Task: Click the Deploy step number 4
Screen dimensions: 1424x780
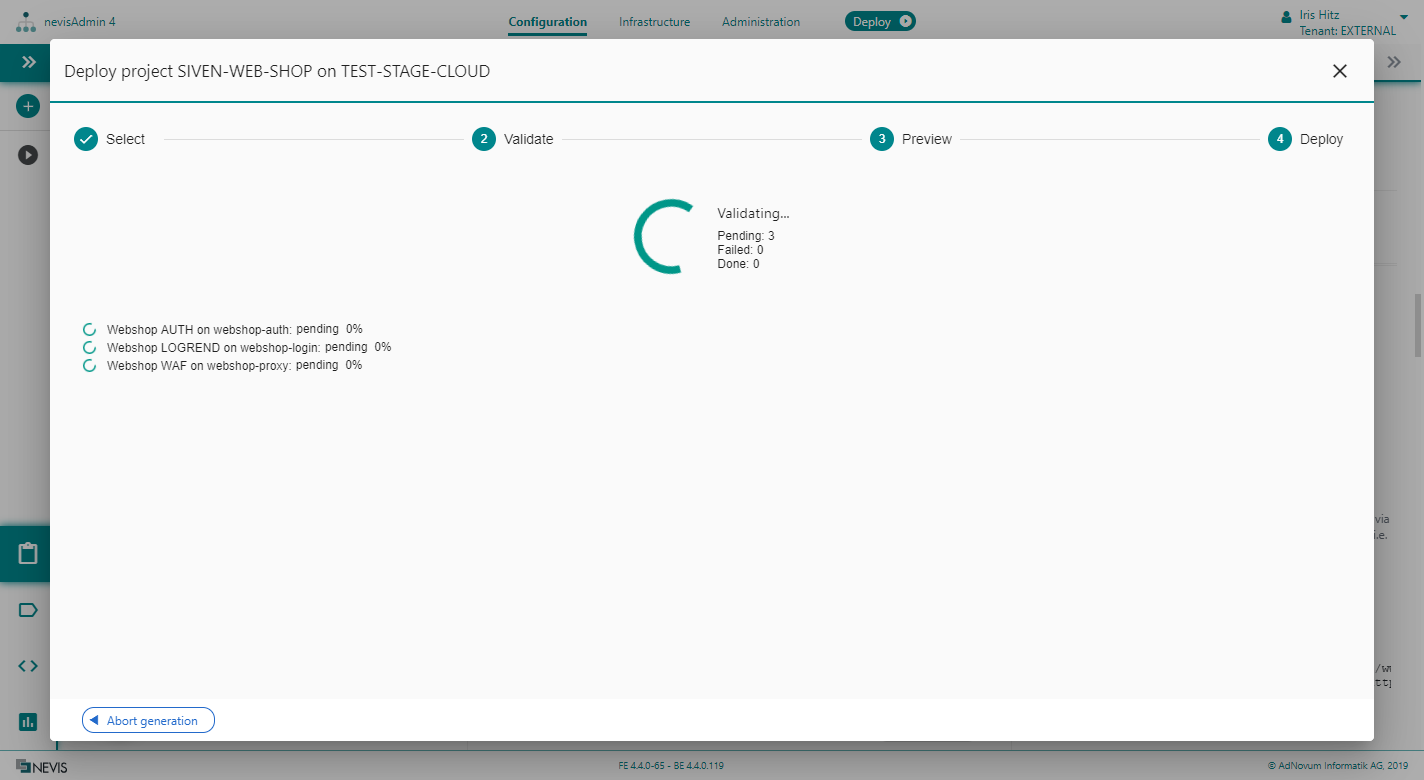Action: tap(1279, 139)
